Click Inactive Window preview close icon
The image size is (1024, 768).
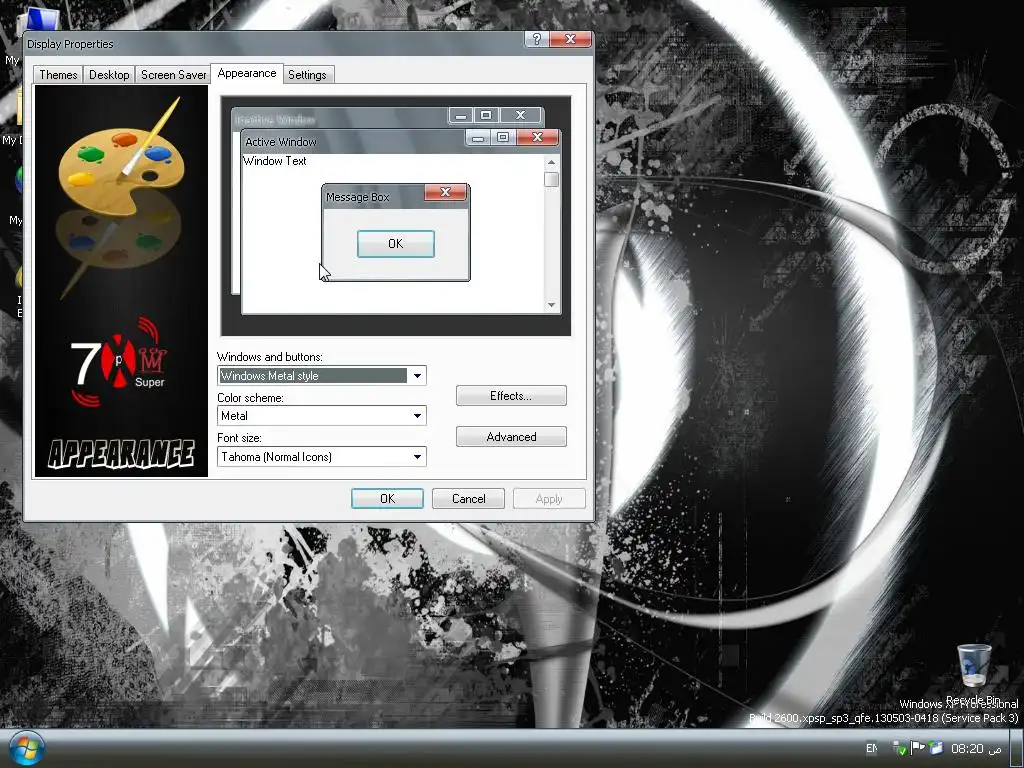[x=520, y=116]
